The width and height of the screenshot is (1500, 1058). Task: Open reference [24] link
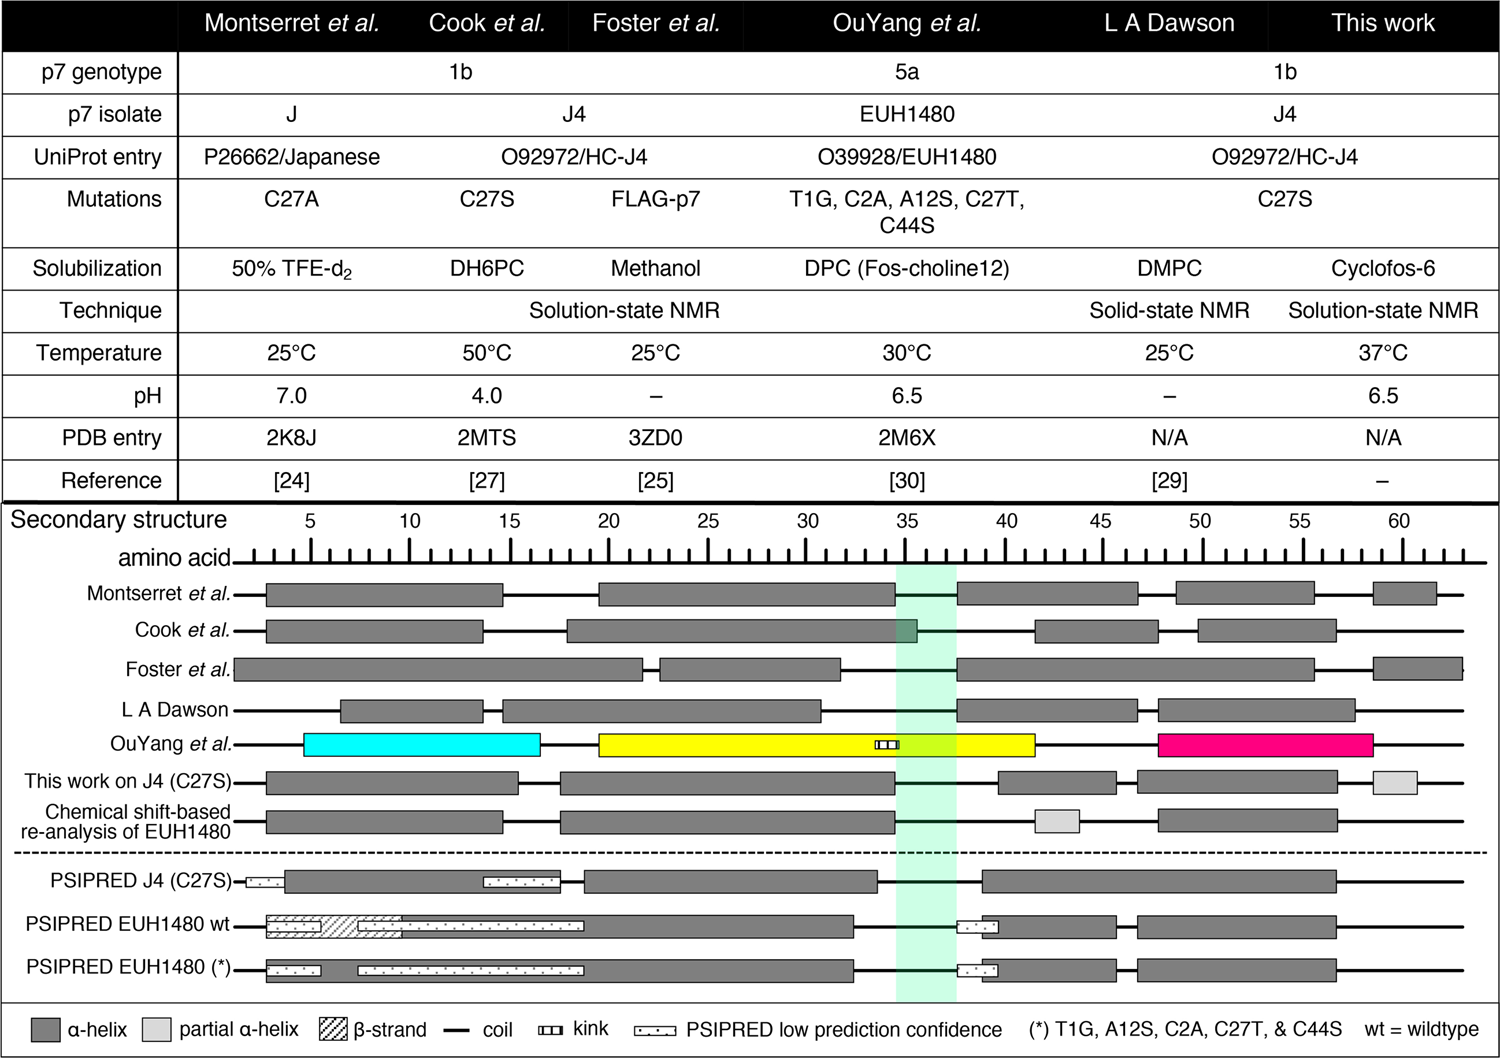(x=291, y=481)
